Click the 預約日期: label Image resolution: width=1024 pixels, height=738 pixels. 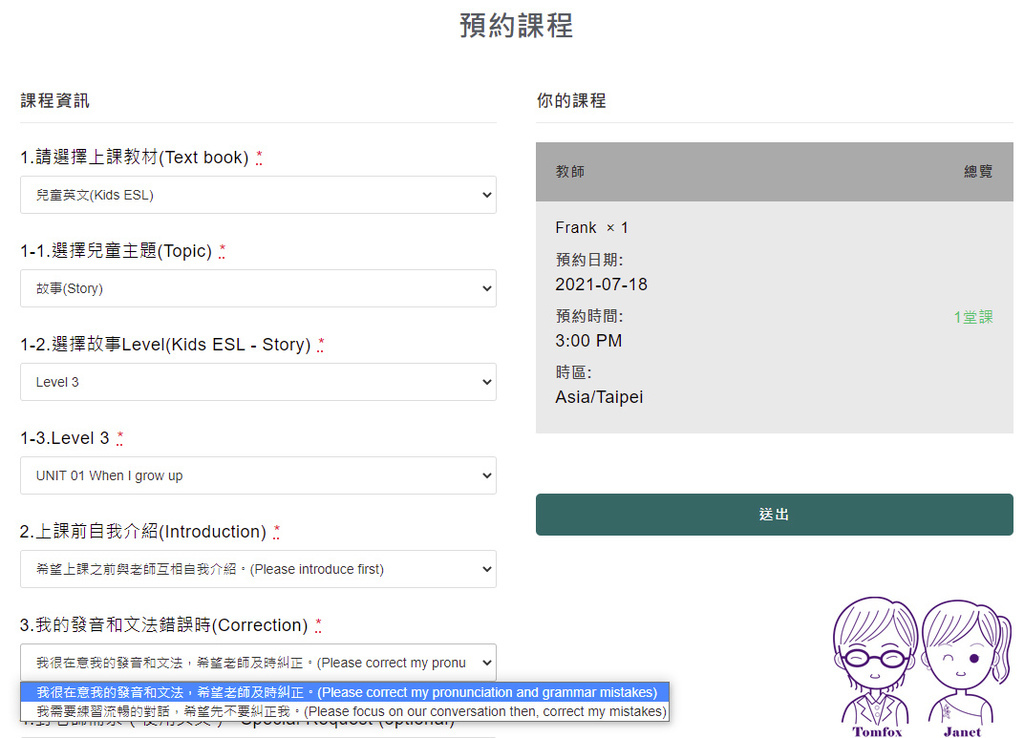[x=589, y=260]
